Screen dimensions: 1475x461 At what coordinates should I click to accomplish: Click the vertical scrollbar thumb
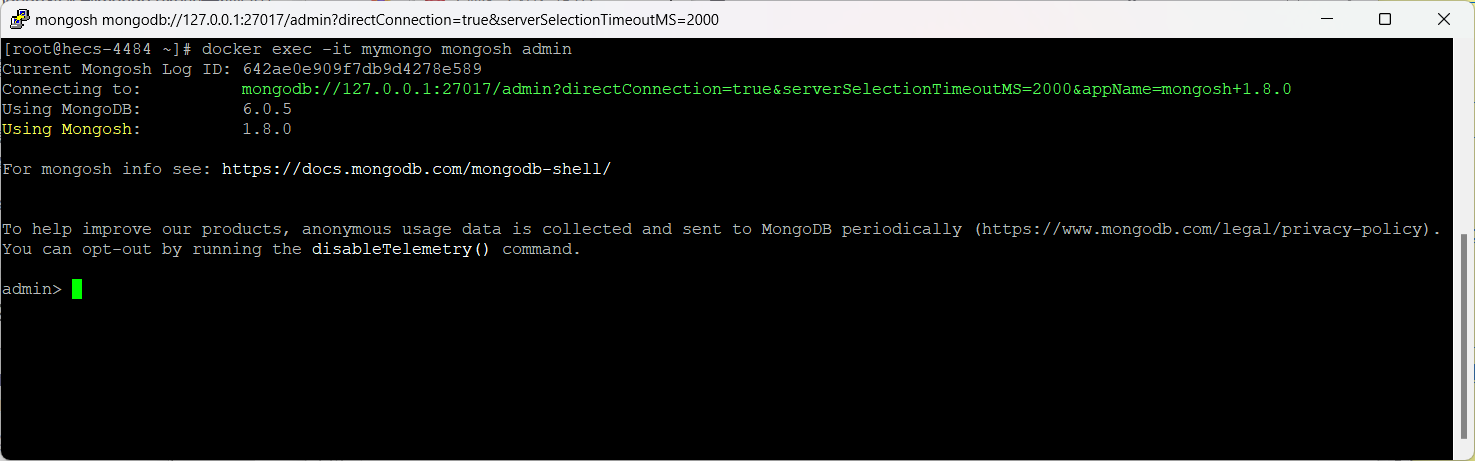[1465, 338]
